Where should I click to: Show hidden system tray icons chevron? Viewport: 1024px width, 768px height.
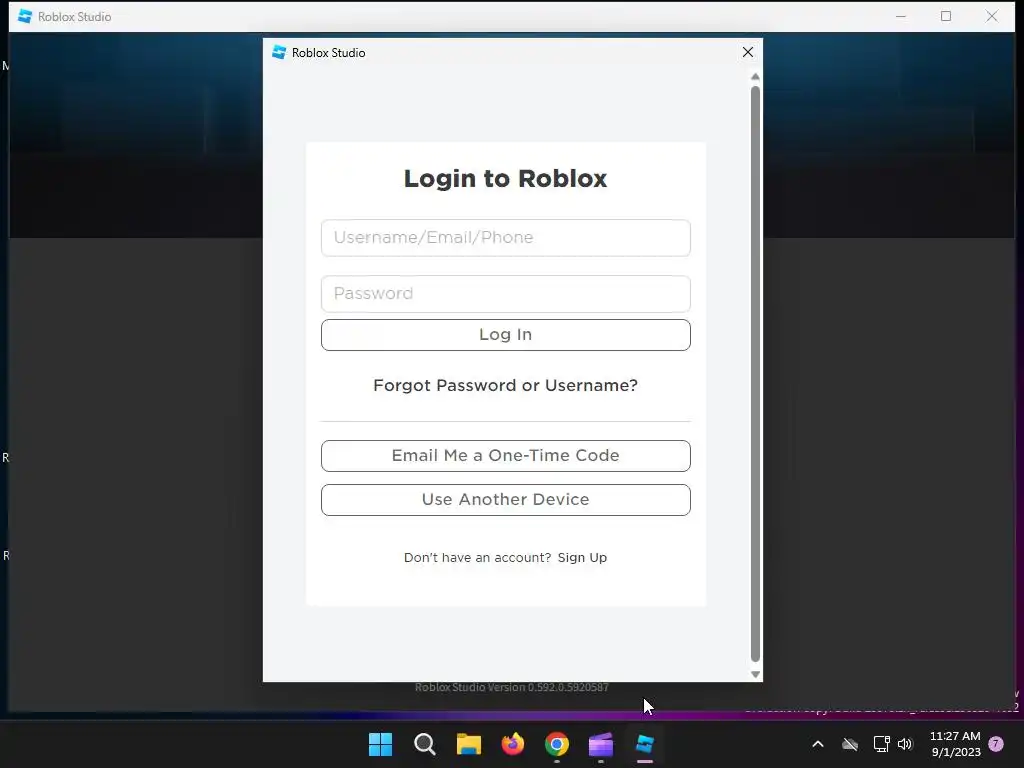point(818,744)
